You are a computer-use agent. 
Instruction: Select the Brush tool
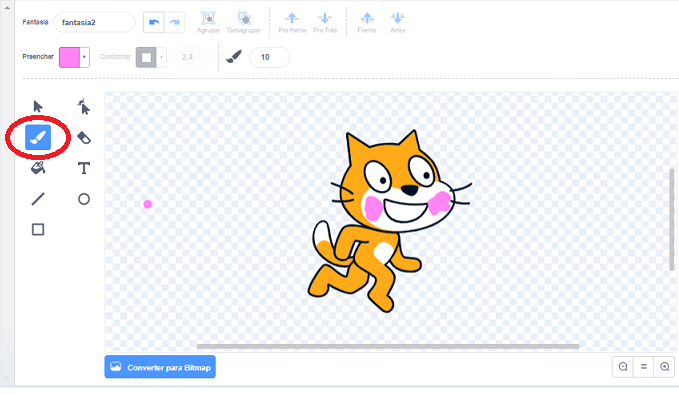[x=38, y=137]
